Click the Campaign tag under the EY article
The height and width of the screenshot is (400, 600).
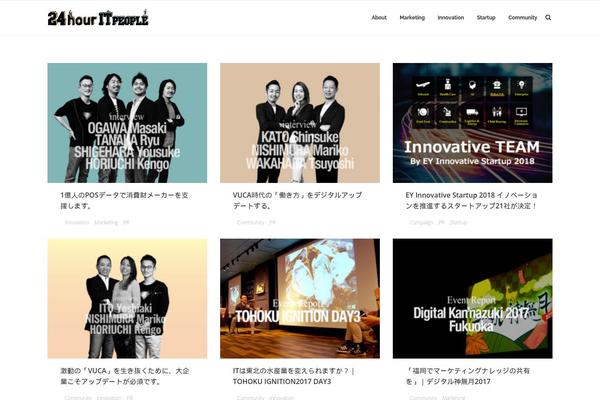421,222
